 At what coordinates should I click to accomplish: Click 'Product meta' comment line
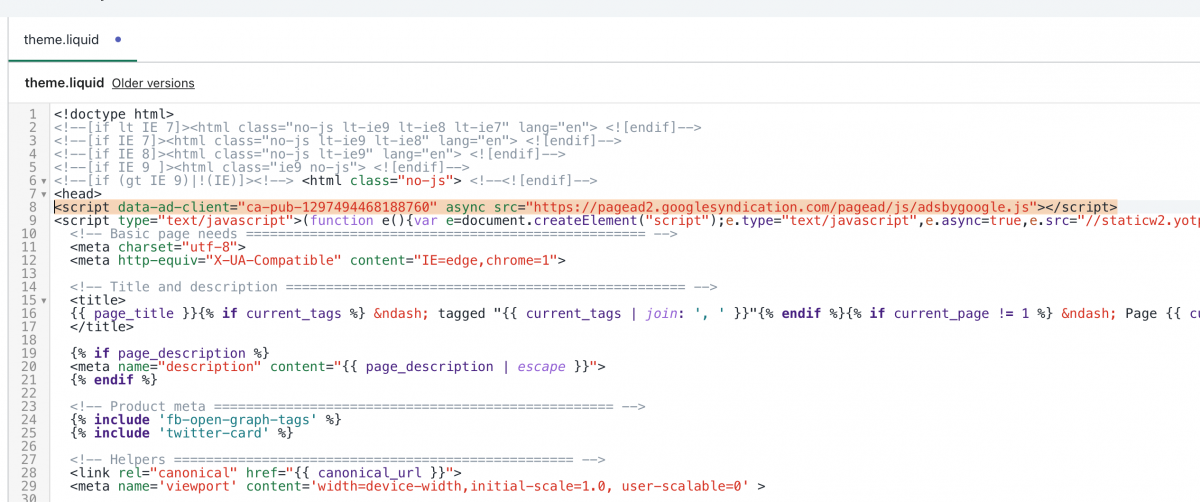point(358,406)
